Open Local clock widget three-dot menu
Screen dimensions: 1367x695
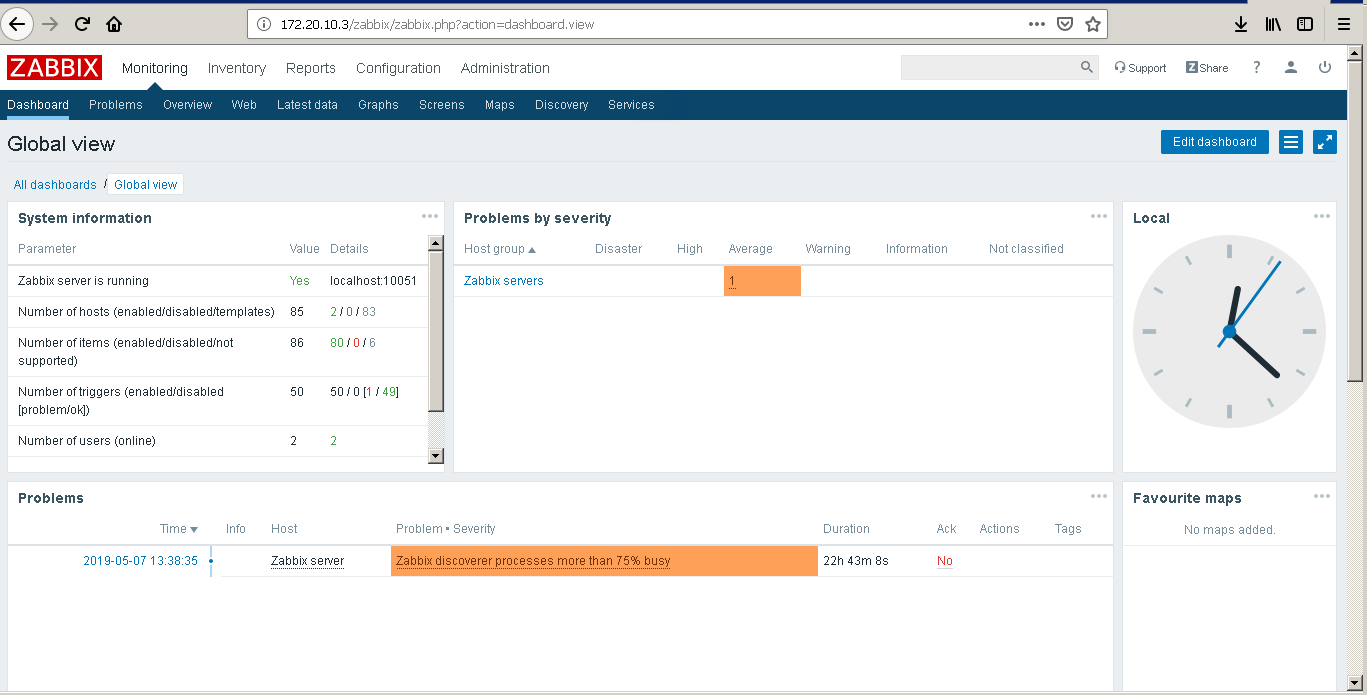click(1322, 216)
